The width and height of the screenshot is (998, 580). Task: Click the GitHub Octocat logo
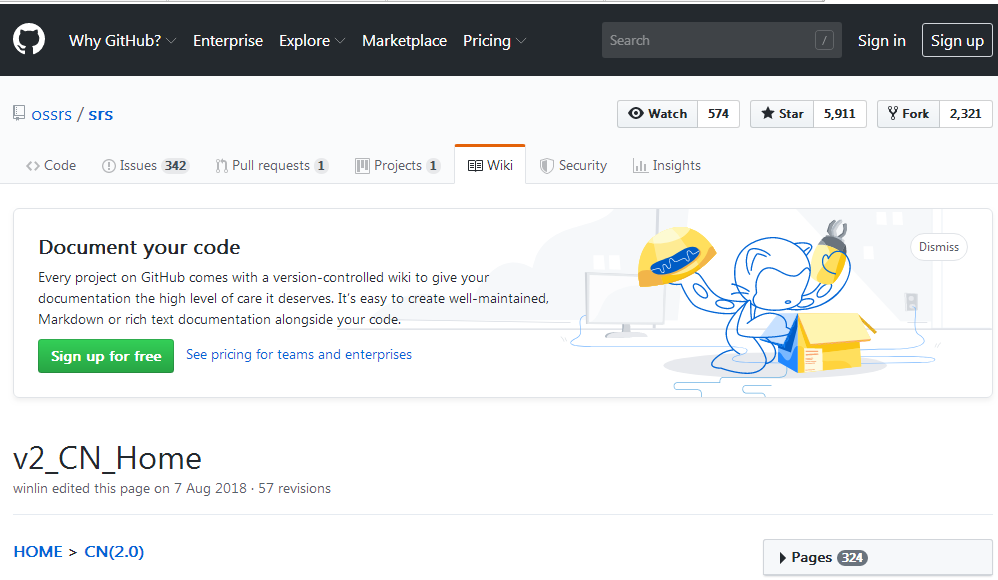[29, 40]
